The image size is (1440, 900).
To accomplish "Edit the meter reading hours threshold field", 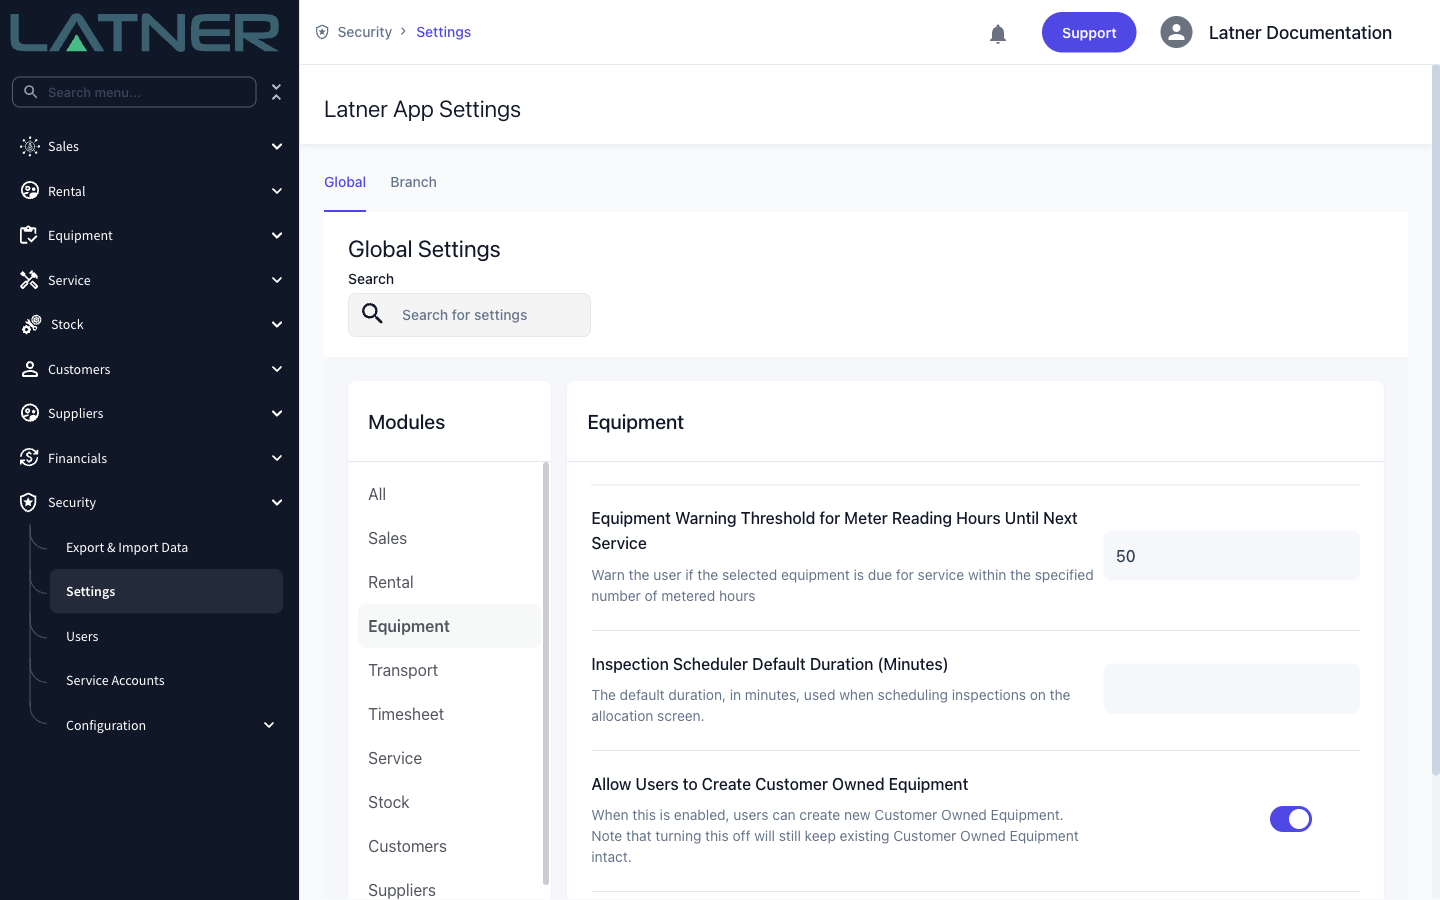I will (1231, 556).
